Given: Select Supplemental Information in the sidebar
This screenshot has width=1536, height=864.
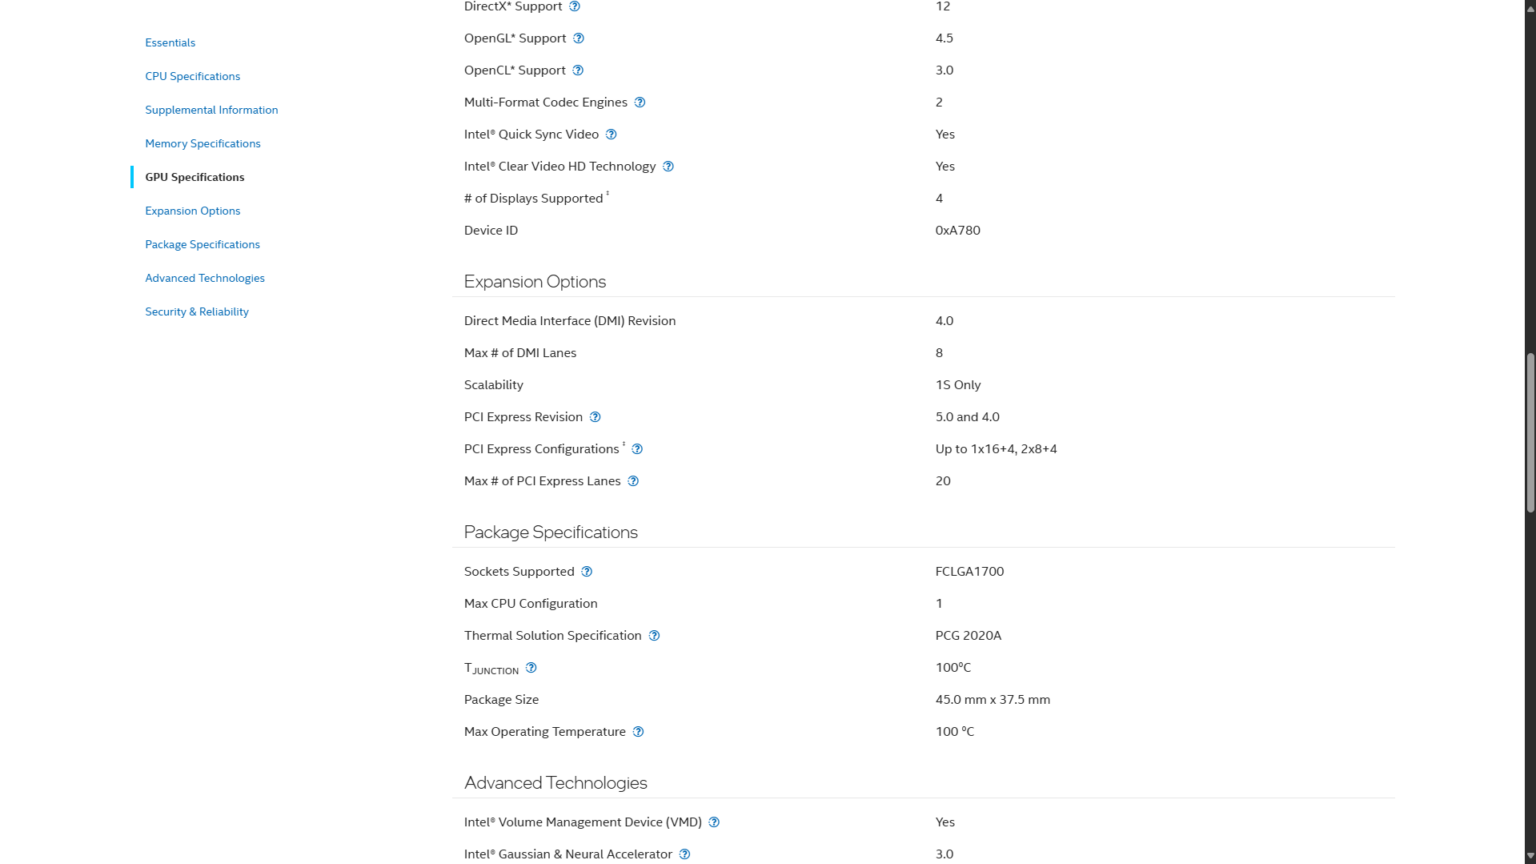Looking at the screenshot, I should (211, 110).
